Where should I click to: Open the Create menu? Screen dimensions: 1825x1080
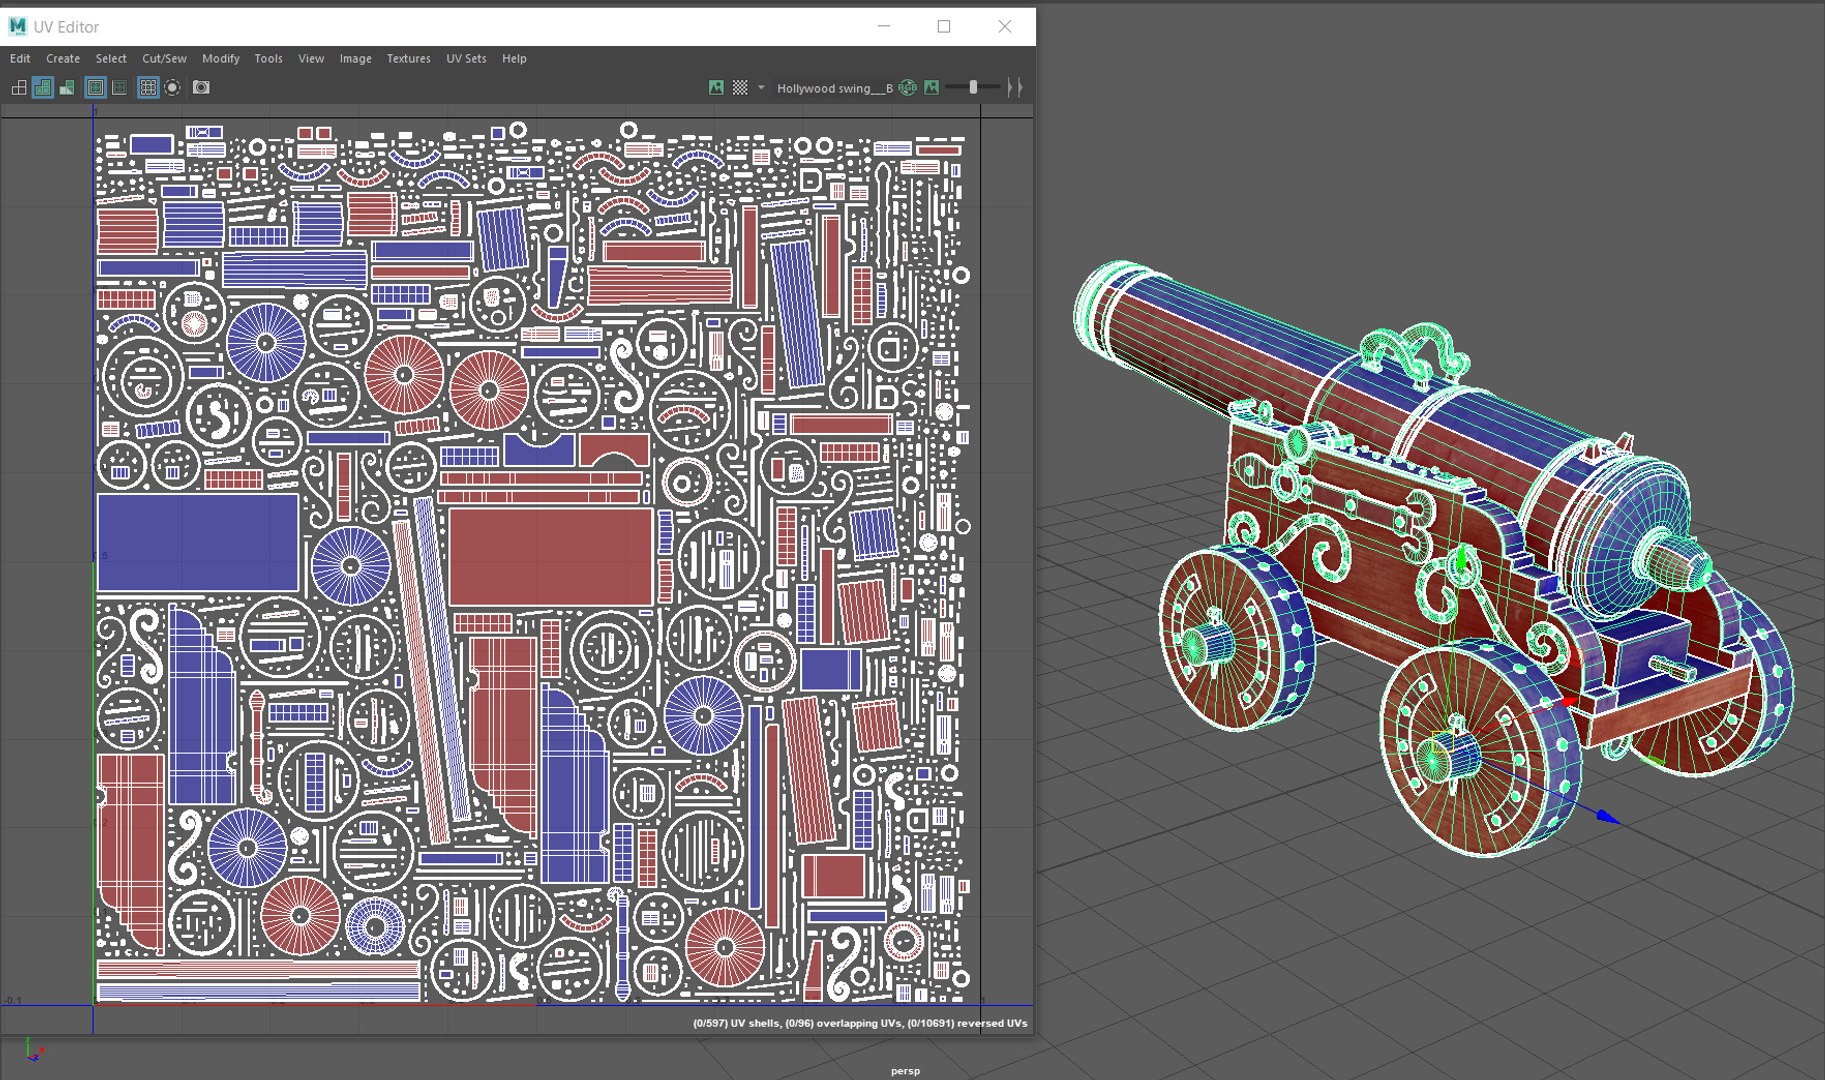point(63,59)
